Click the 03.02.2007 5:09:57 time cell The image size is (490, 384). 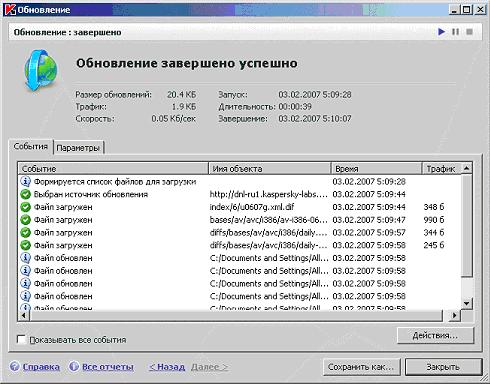coord(369,232)
